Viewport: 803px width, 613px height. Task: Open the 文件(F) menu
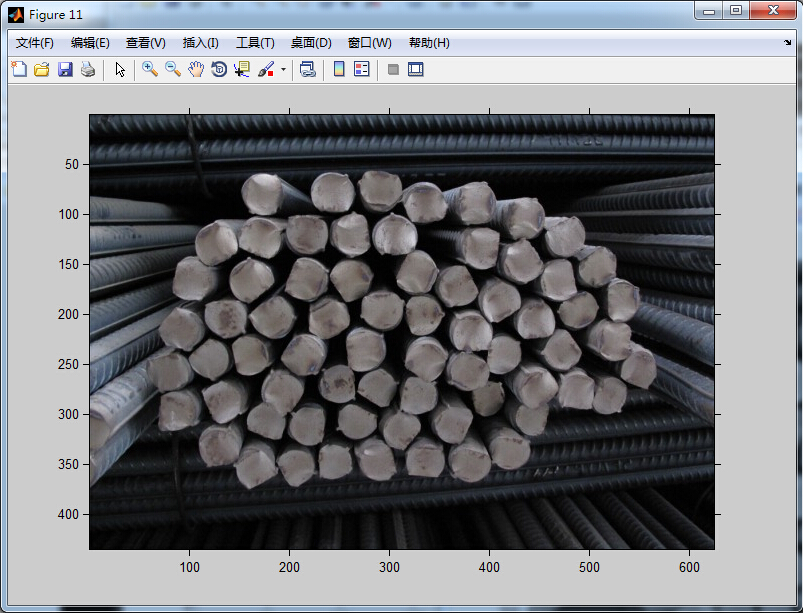[x=35, y=43]
